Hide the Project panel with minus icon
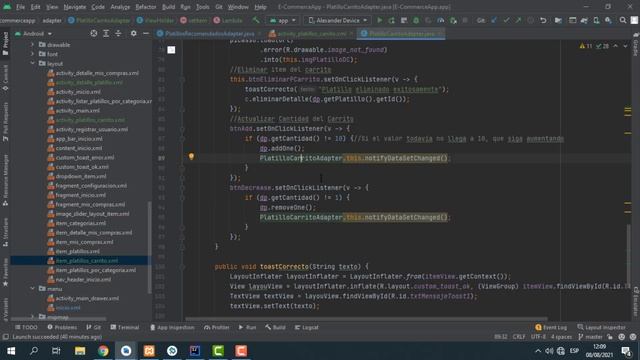Image resolution: width=640 pixels, height=360 pixels. point(146,33)
